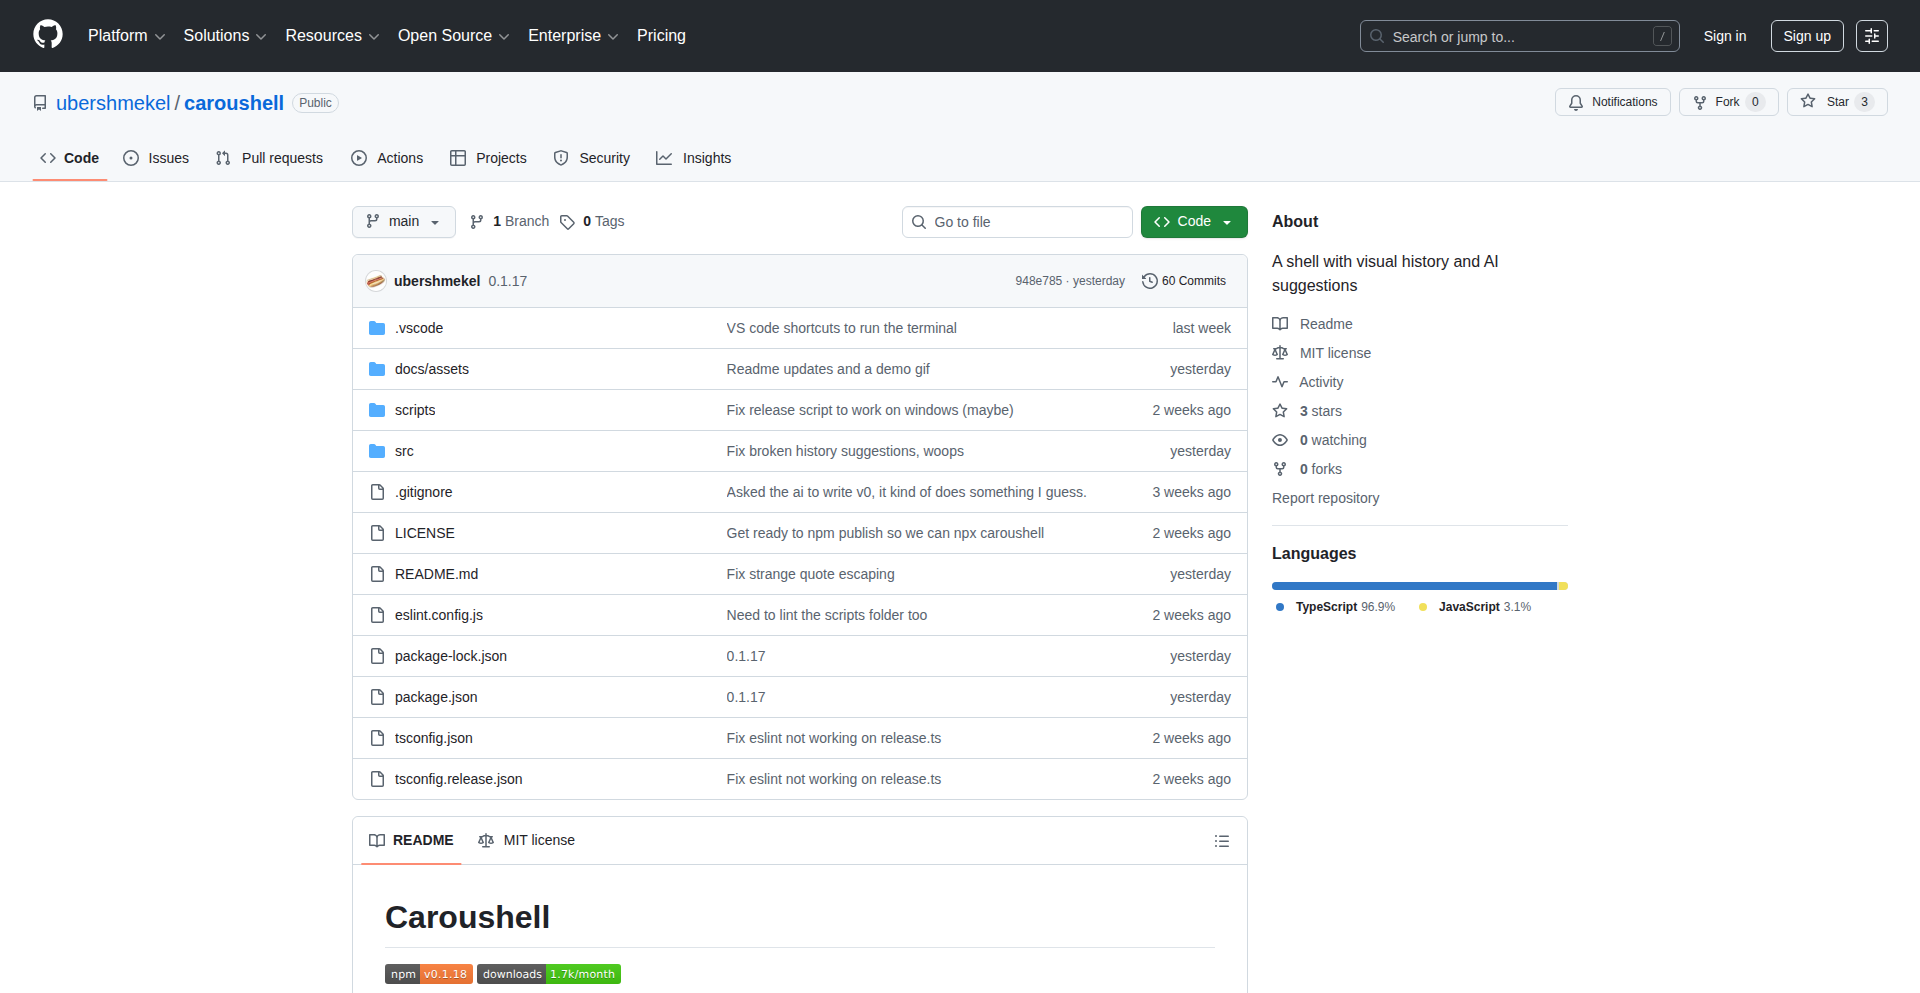Switch to the Pull requests tab
This screenshot has width=1920, height=993.
(269, 158)
